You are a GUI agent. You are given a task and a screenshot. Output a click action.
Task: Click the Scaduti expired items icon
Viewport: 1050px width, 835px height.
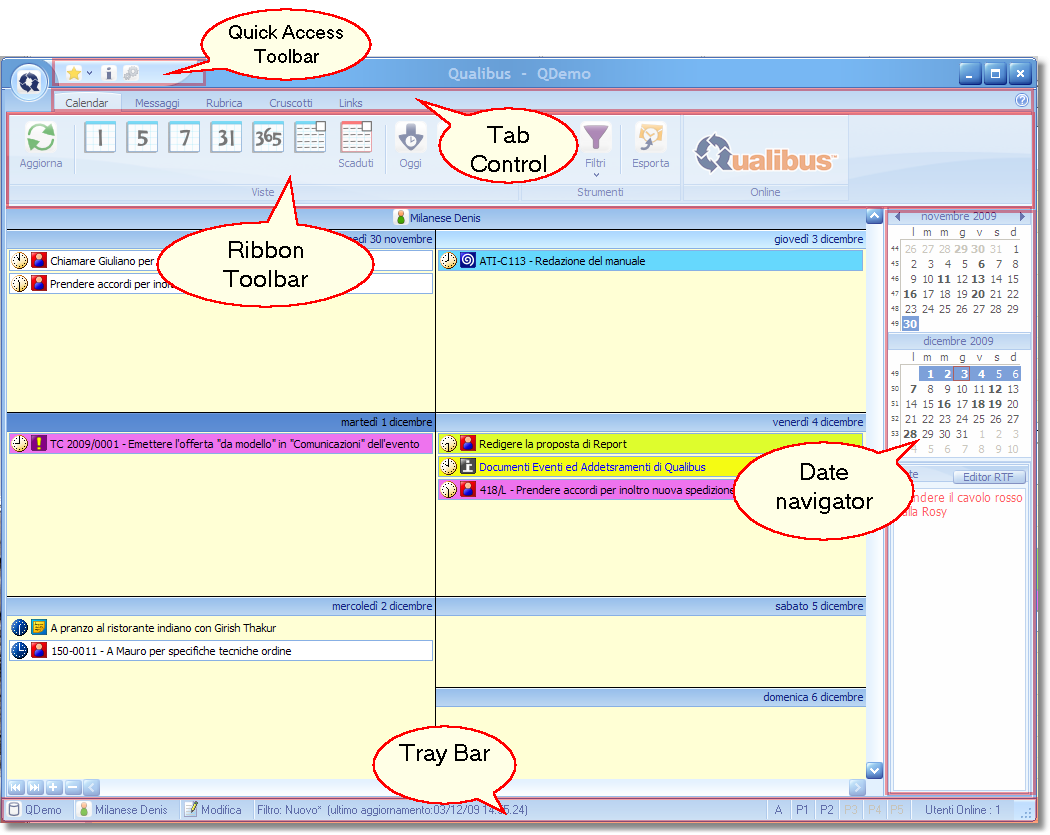pyautogui.click(x=356, y=138)
